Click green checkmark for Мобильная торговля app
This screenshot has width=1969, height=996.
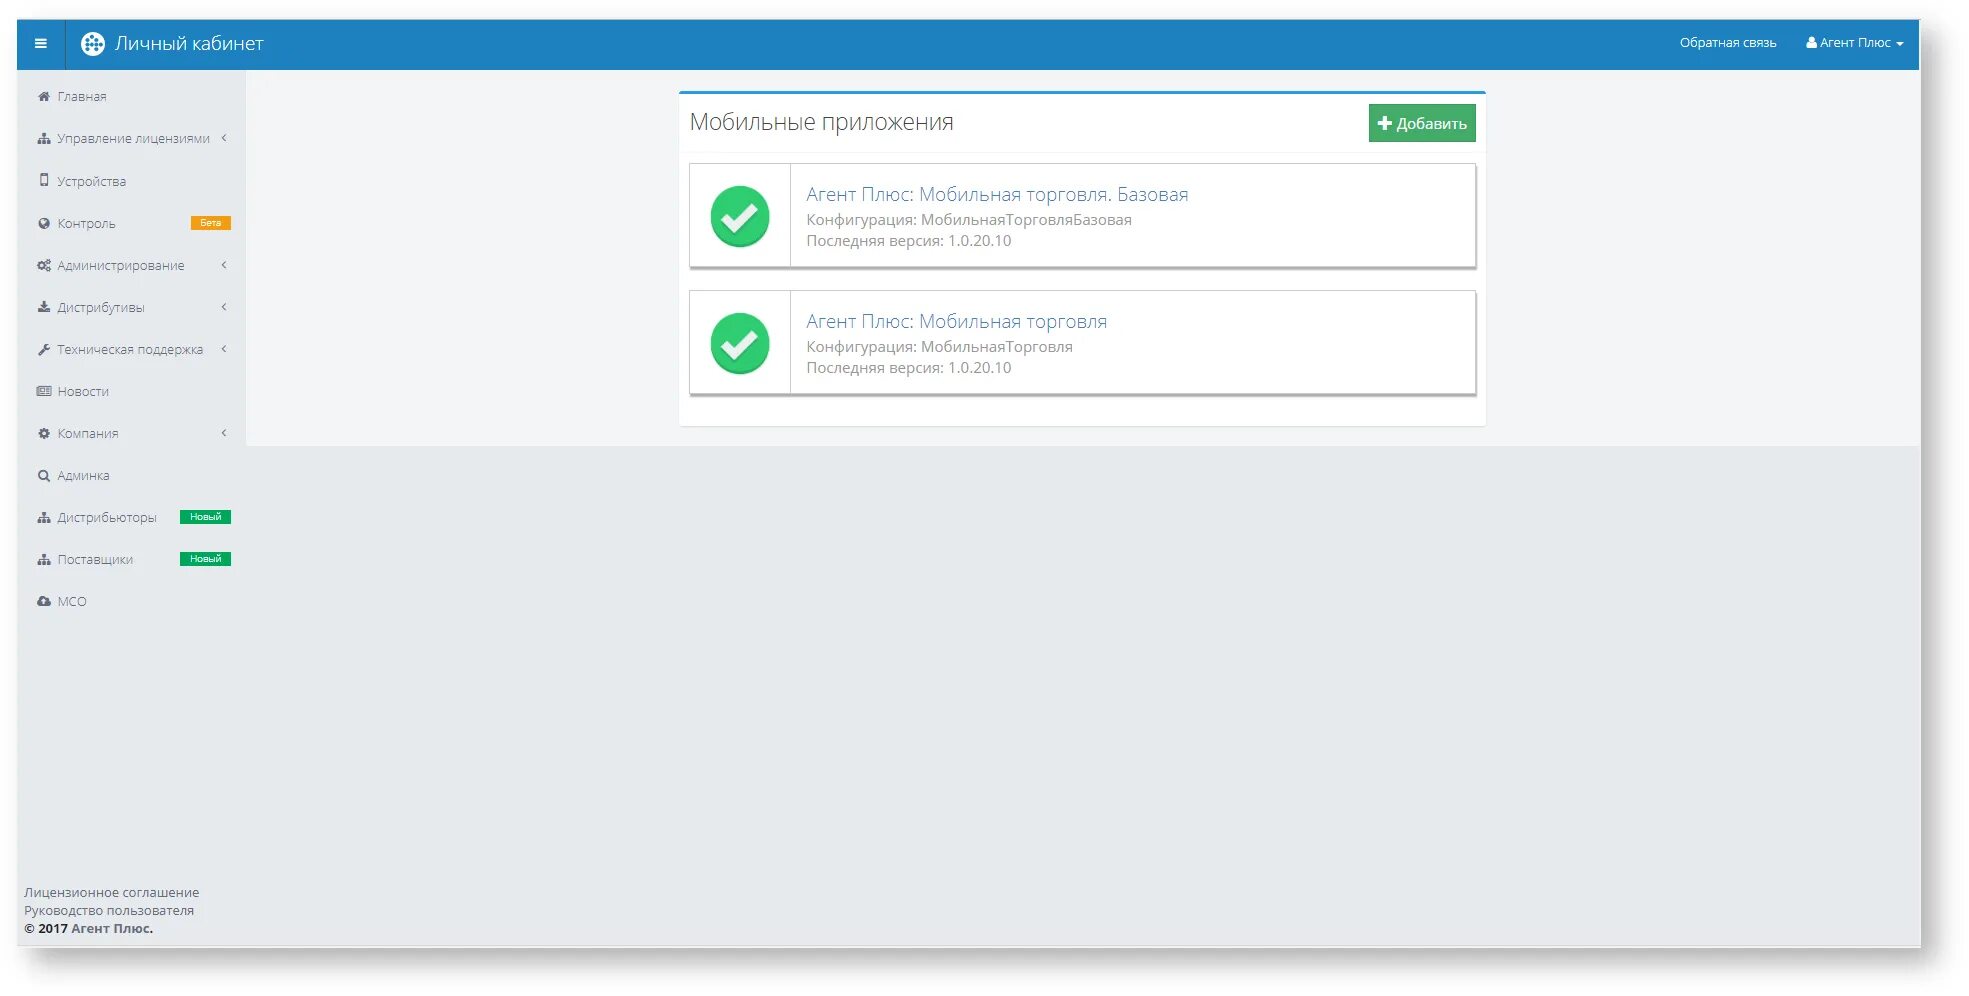coord(740,343)
